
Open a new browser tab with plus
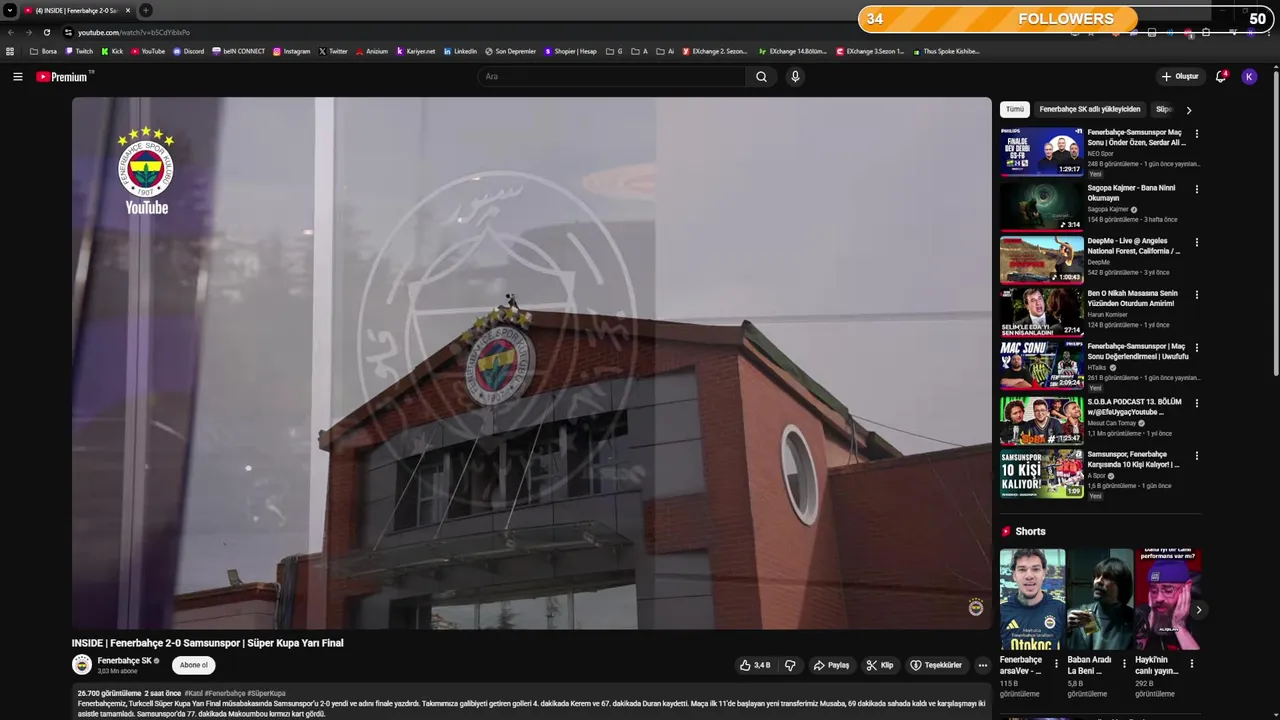(x=146, y=10)
